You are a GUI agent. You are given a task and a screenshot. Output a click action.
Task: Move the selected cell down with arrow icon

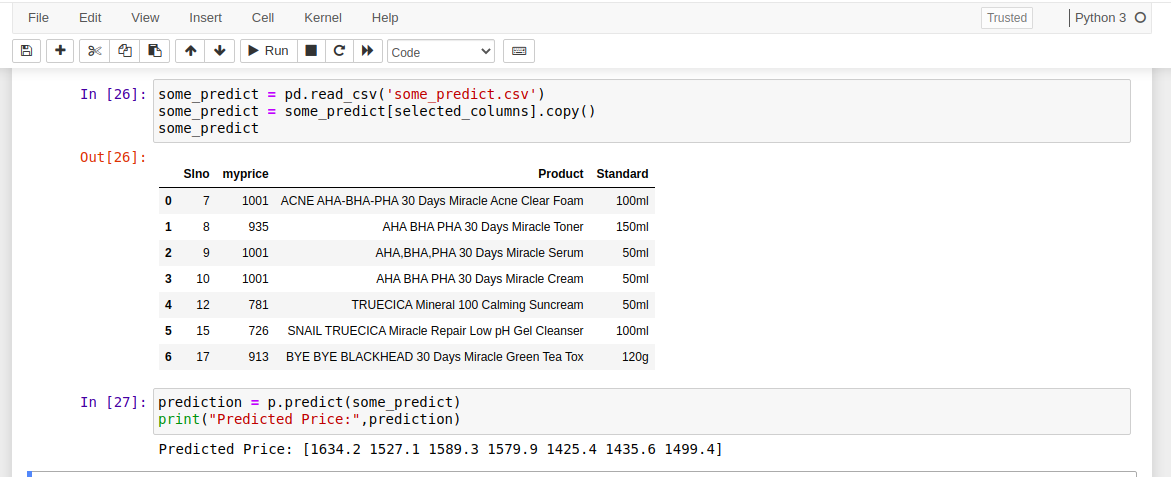click(x=220, y=51)
